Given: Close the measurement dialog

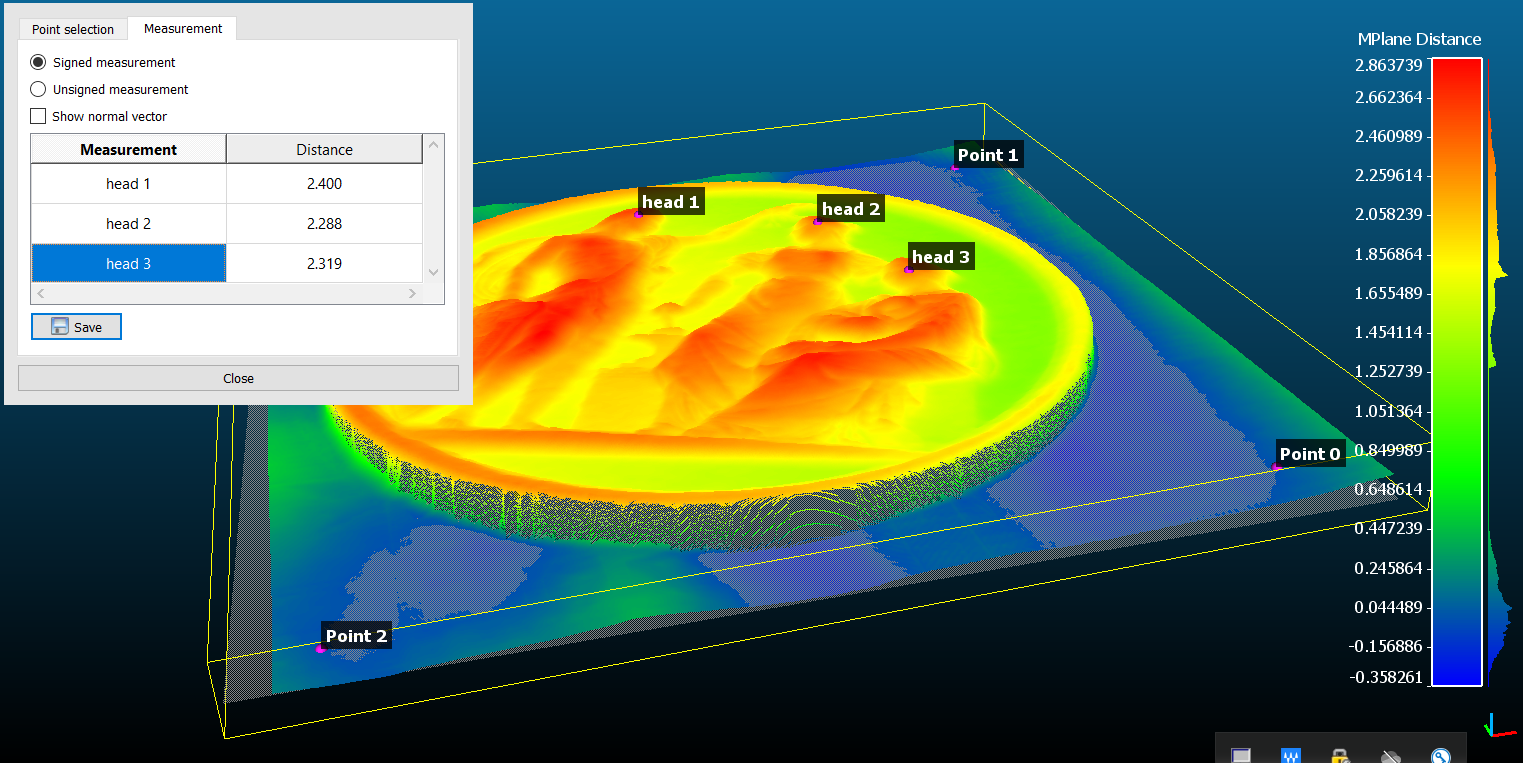Looking at the screenshot, I should 238,378.
